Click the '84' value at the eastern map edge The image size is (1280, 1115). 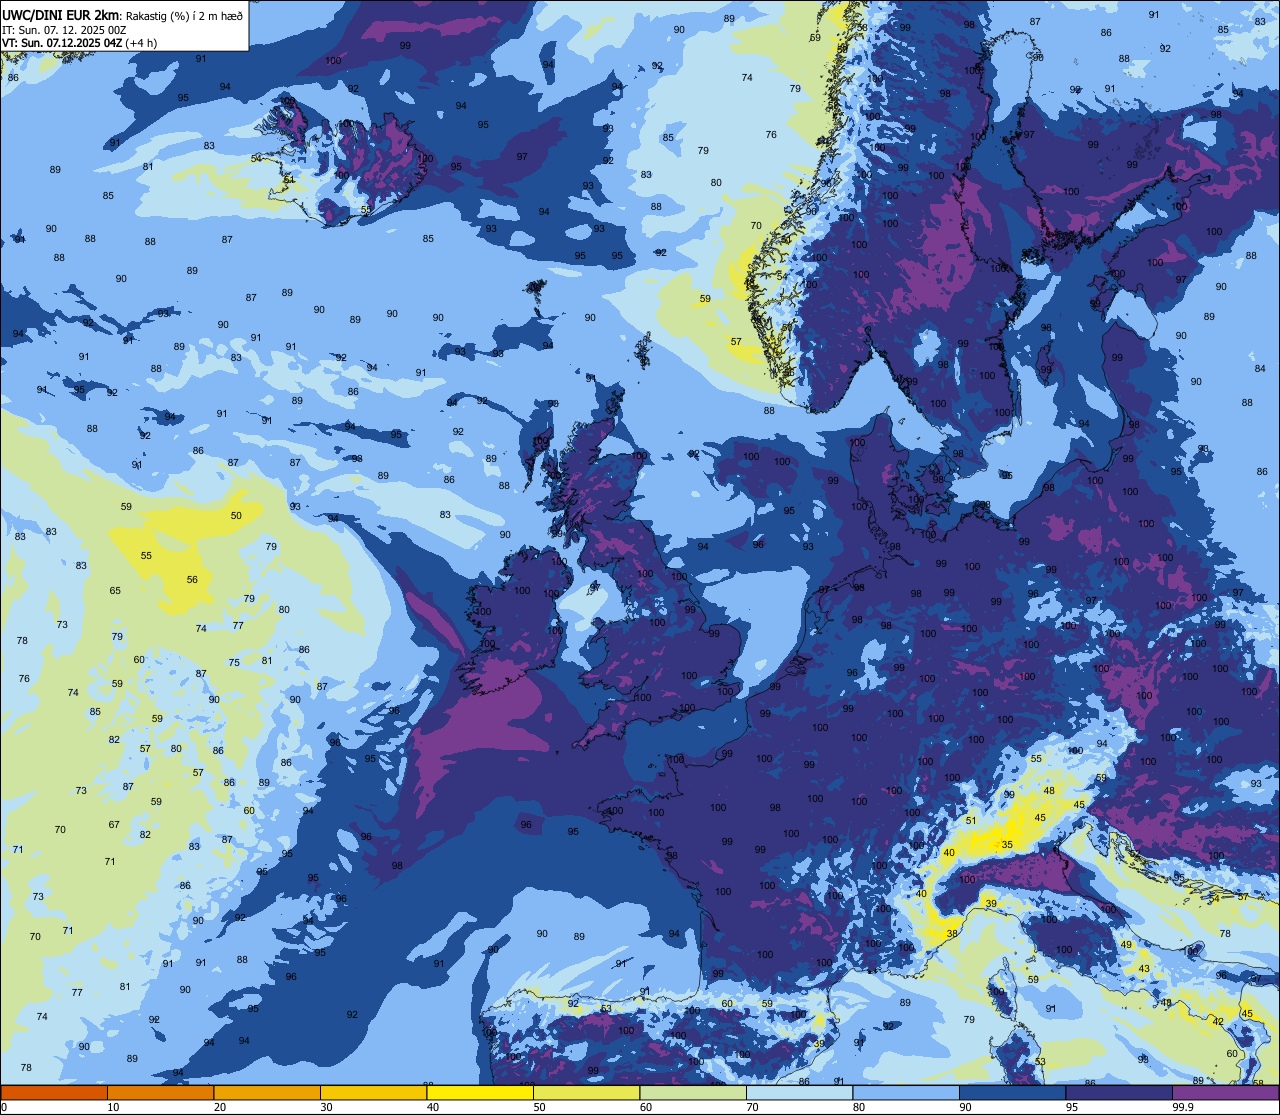[x=1260, y=369]
